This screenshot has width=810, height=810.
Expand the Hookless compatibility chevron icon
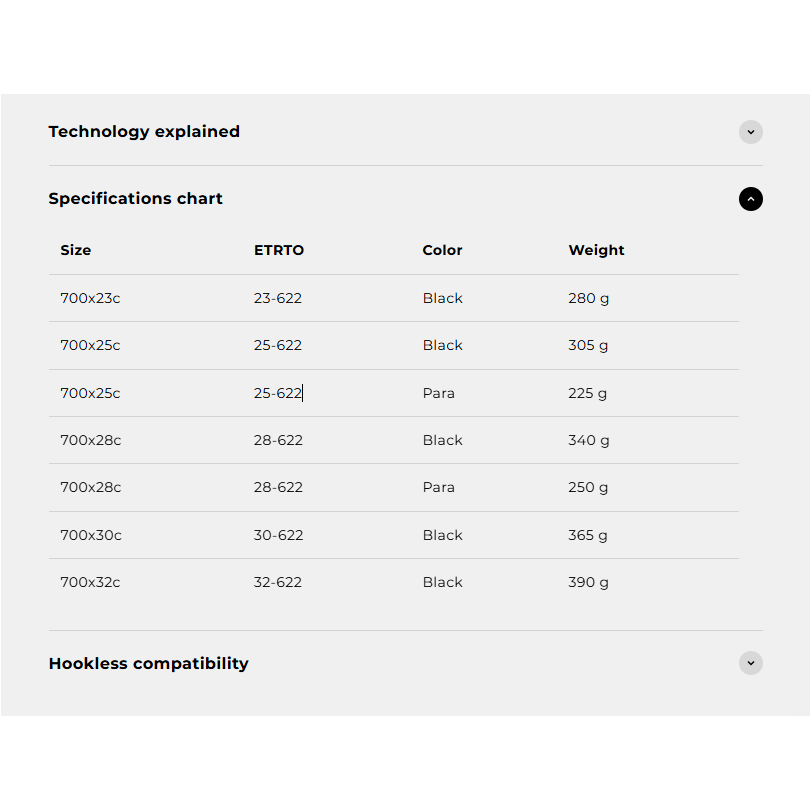click(750, 663)
